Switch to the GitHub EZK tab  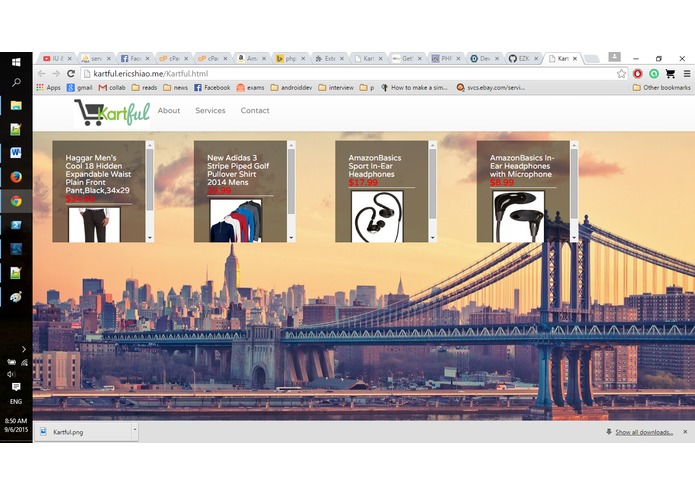[523, 58]
